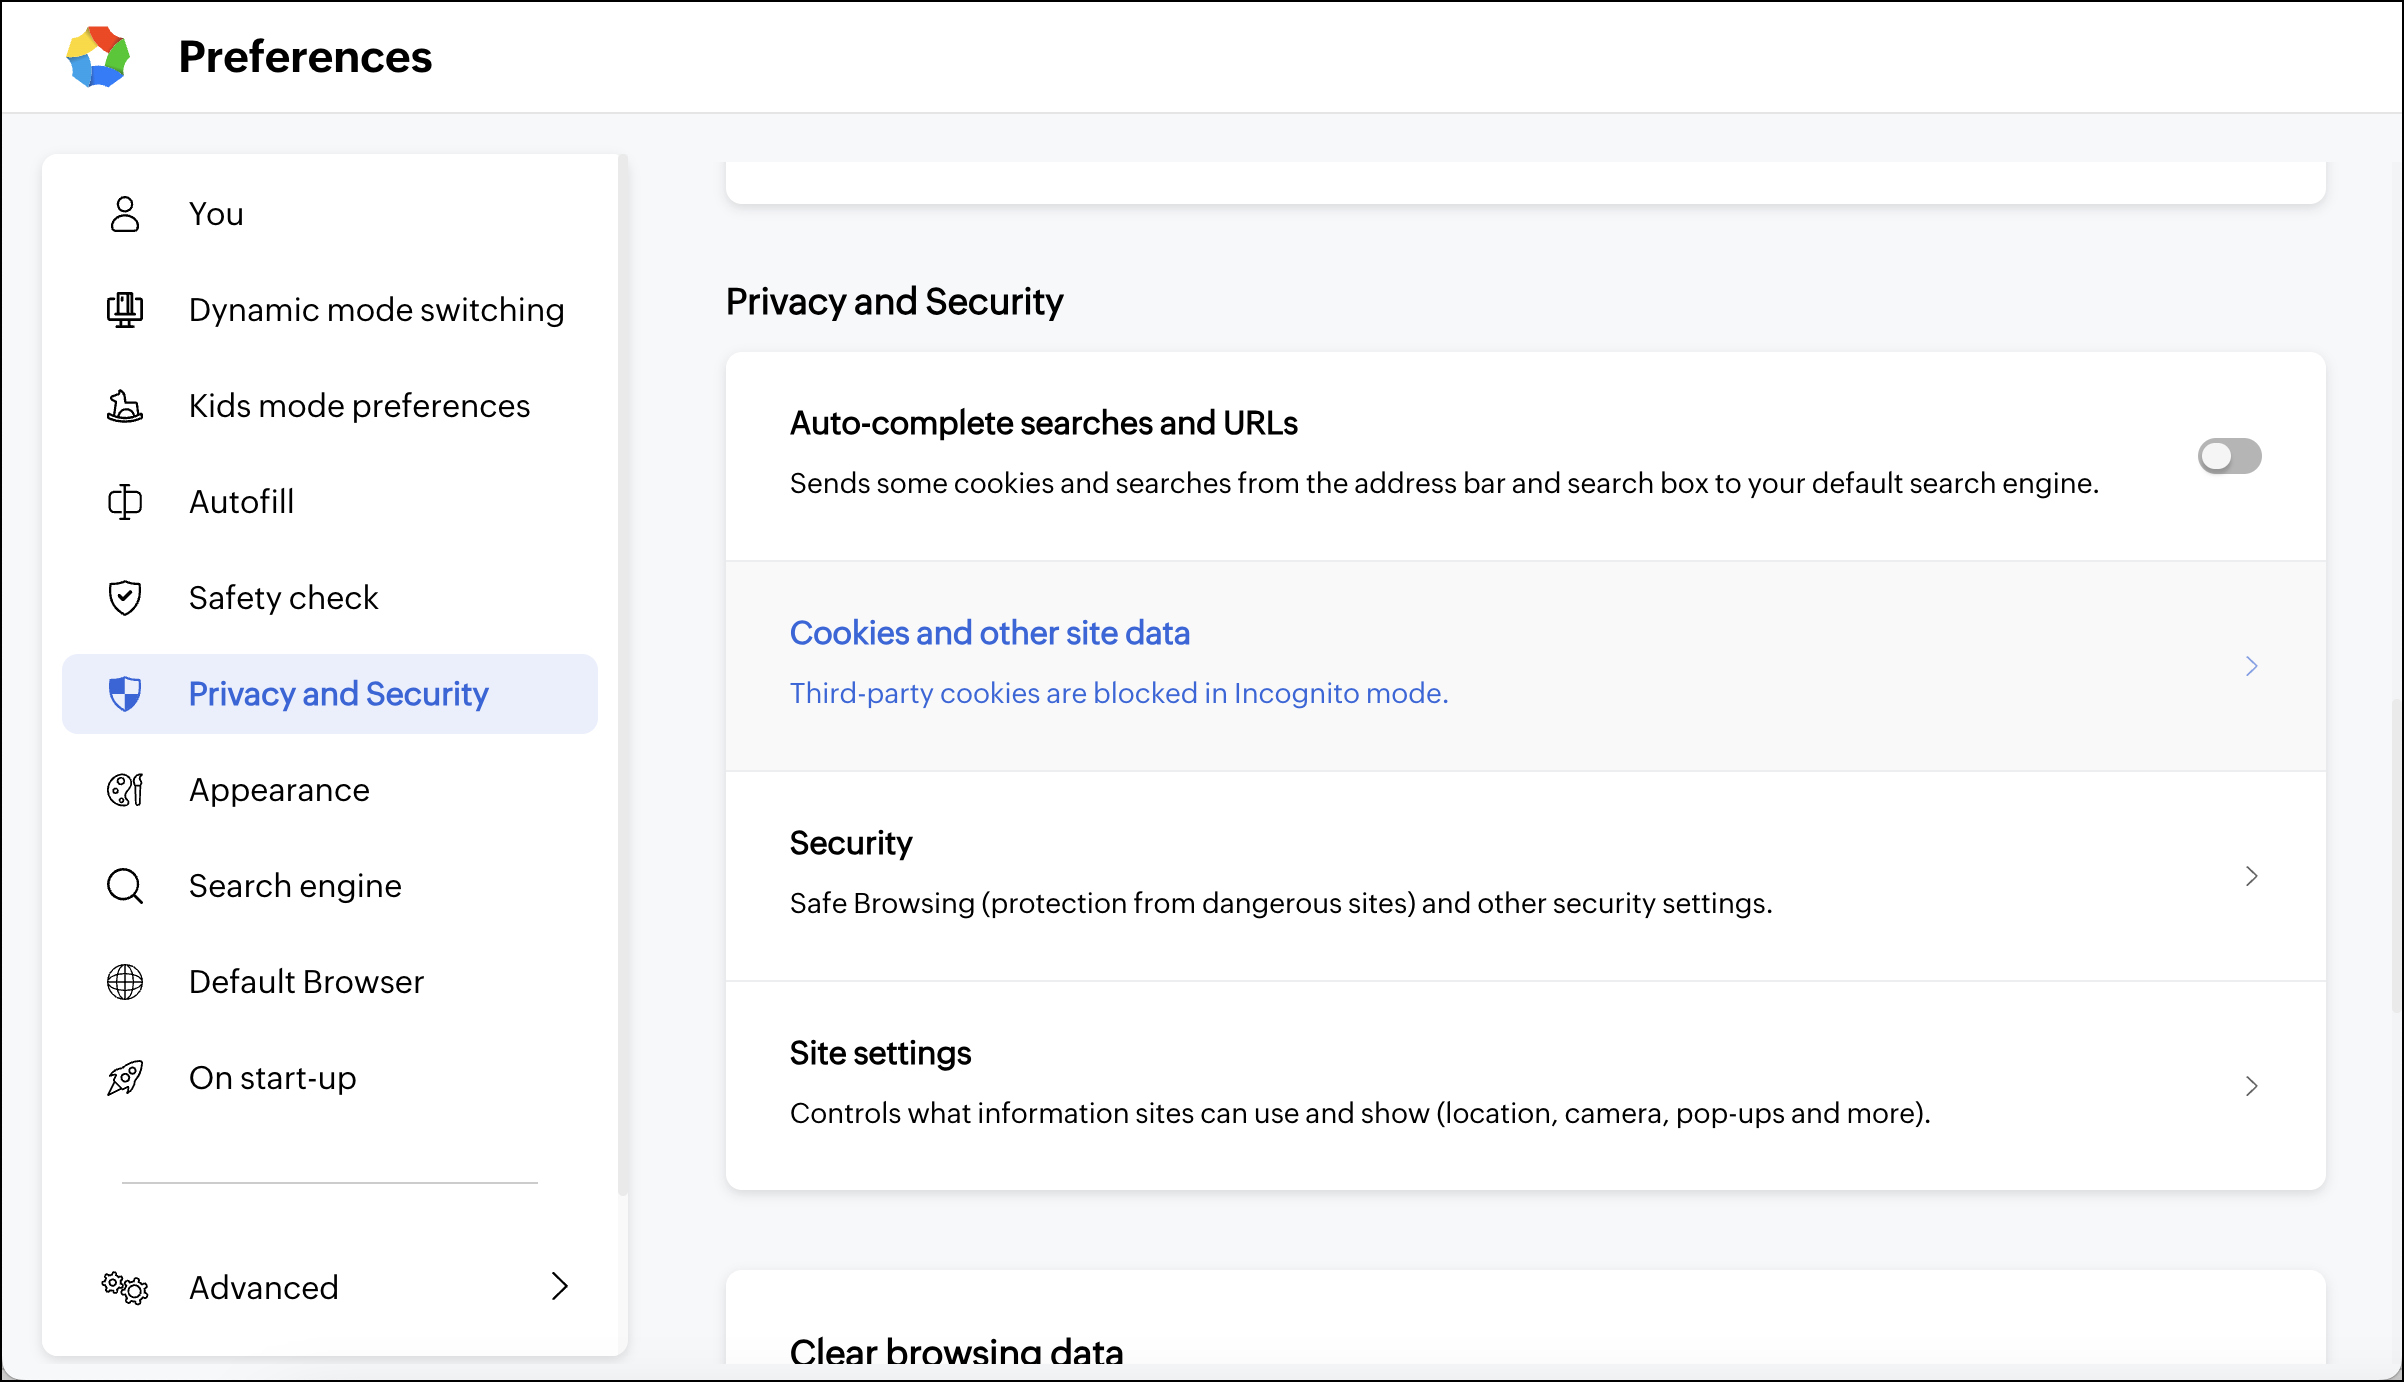The width and height of the screenshot is (2404, 1382).
Task: Open Appearance settings
Action: tap(330, 790)
